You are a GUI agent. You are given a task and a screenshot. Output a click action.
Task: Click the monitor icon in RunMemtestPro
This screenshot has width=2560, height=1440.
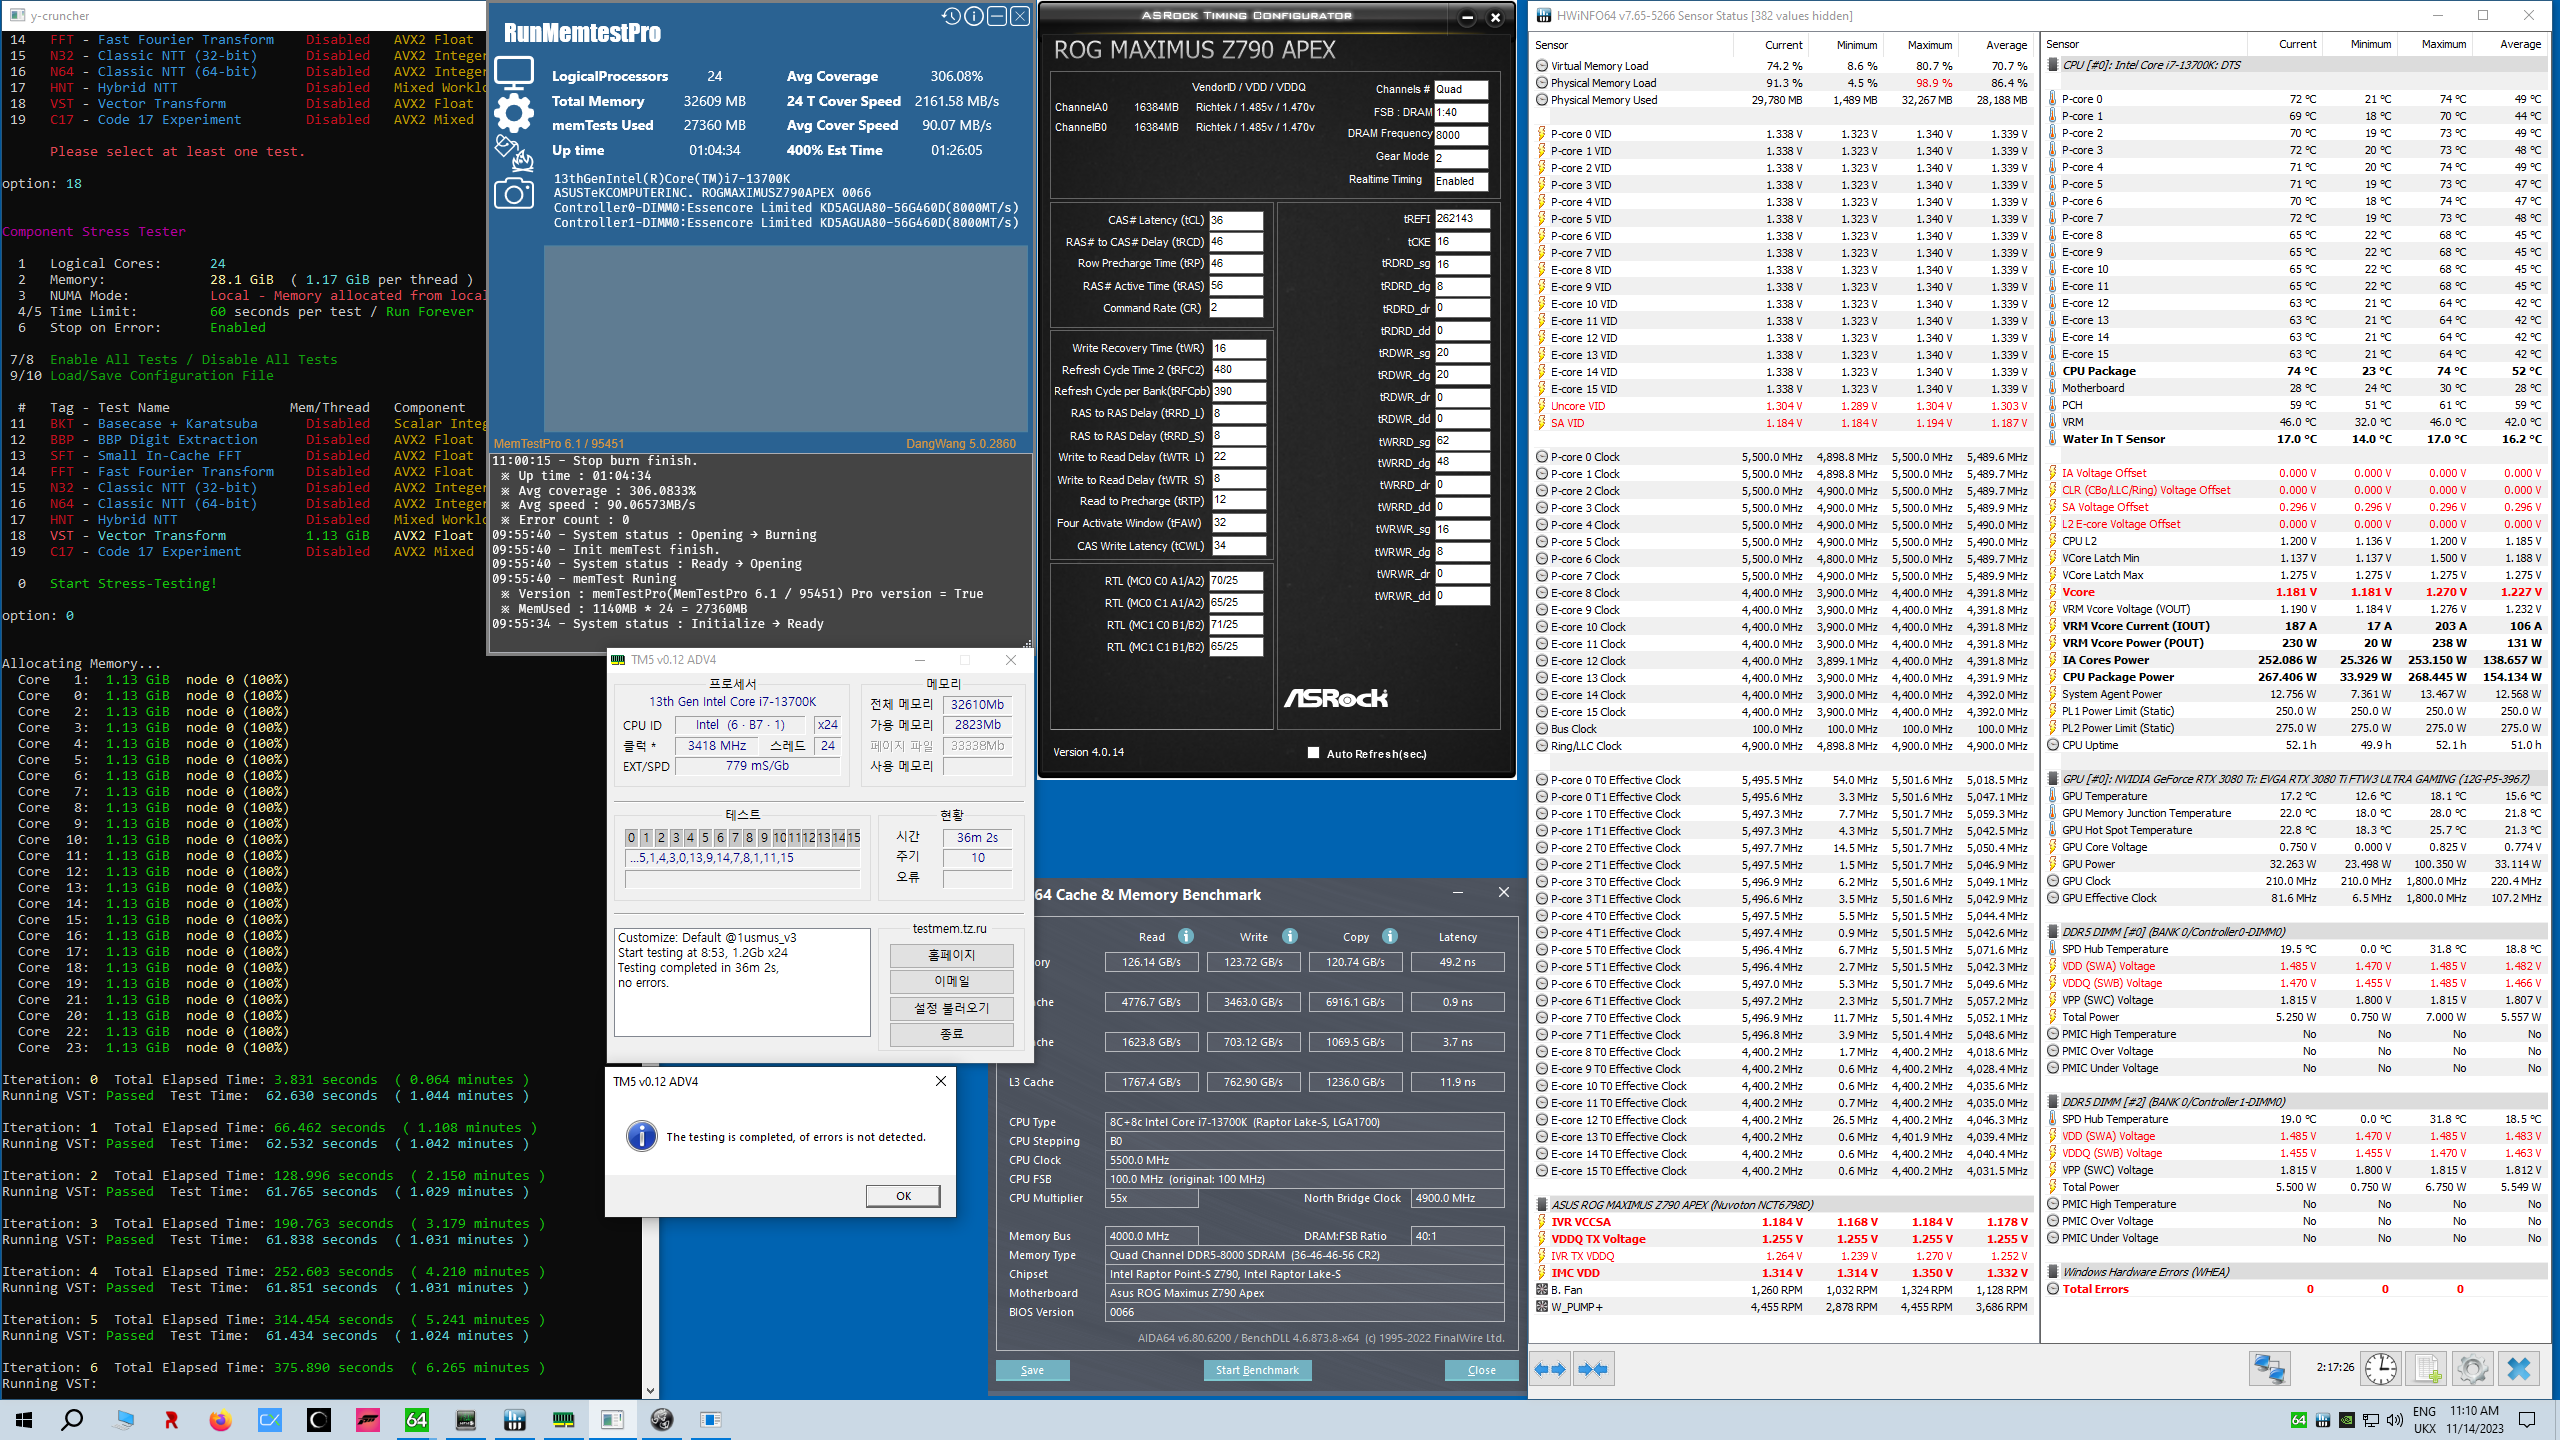(x=514, y=73)
